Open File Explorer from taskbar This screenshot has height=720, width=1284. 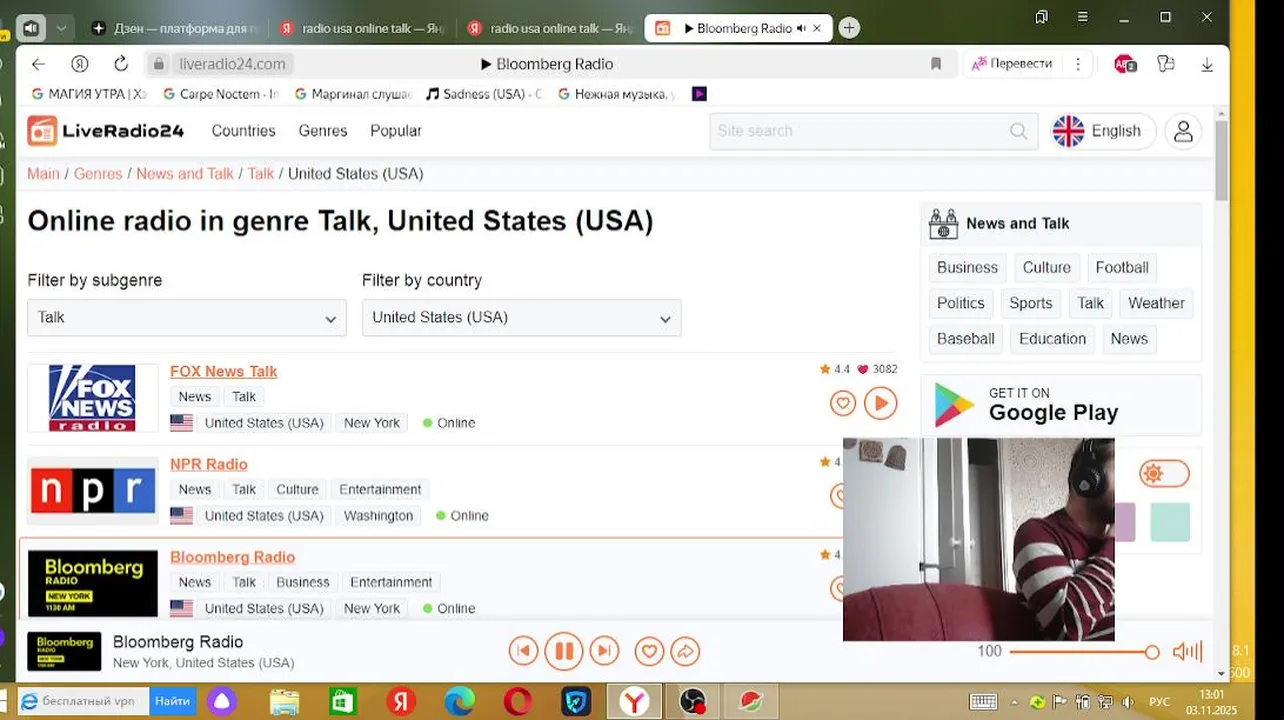(284, 702)
